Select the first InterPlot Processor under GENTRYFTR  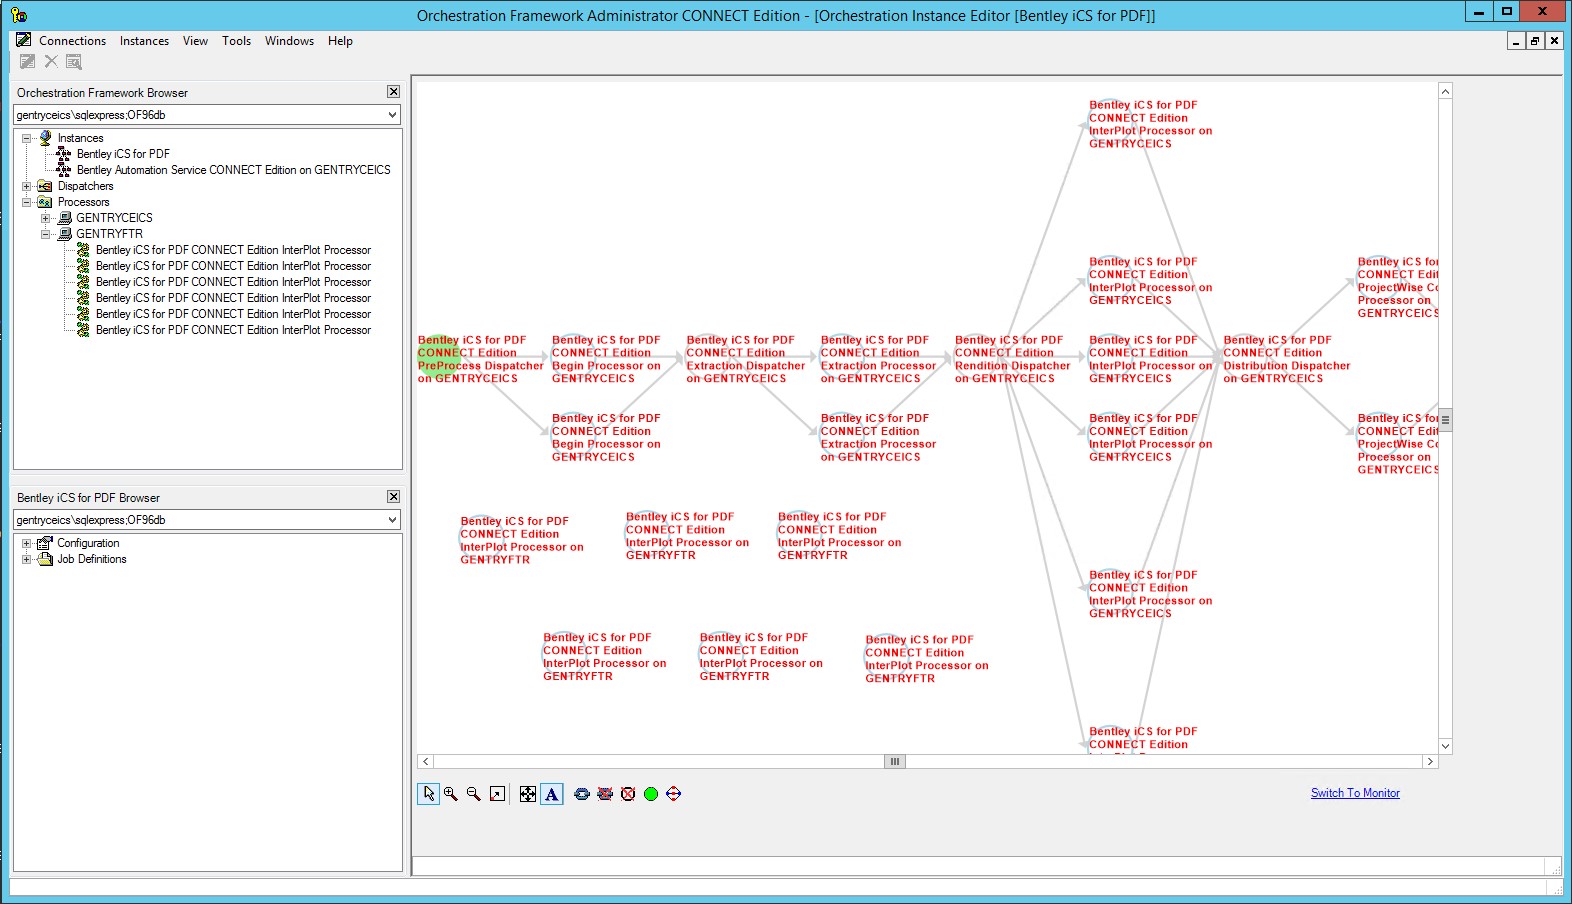[x=233, y=250]
